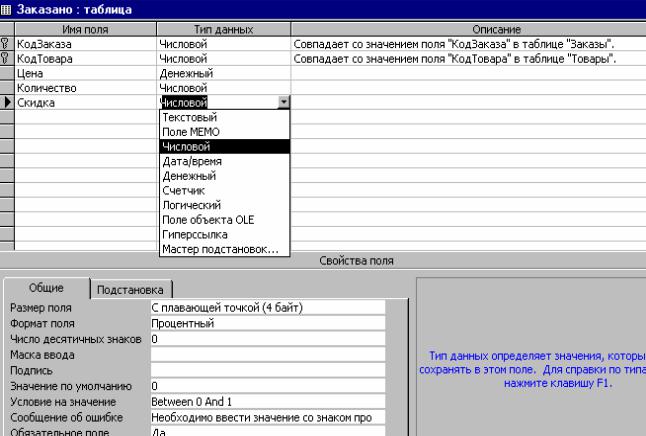Click the Числовой type cell for Количество
The height and width of the screenshot is (436, 646).
point(224,88)
